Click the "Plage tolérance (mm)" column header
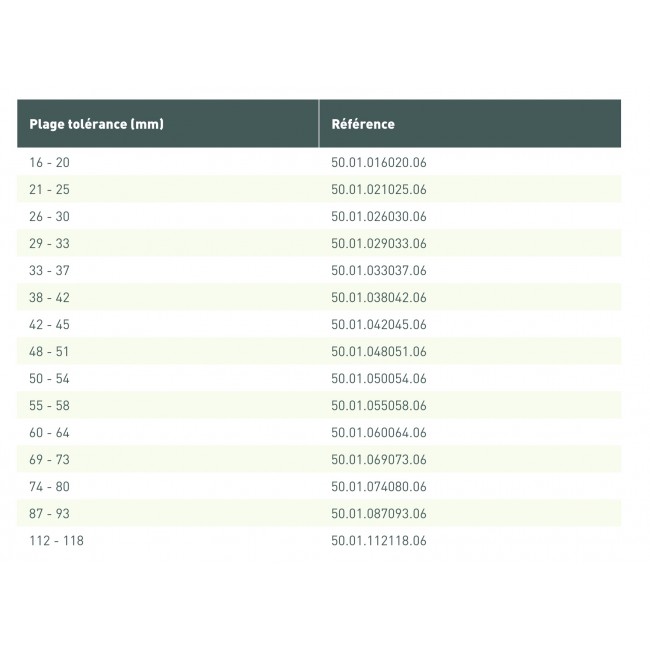The width and height of the screenshot is (650, 650). pyautogui.click(x=97, y=124)
